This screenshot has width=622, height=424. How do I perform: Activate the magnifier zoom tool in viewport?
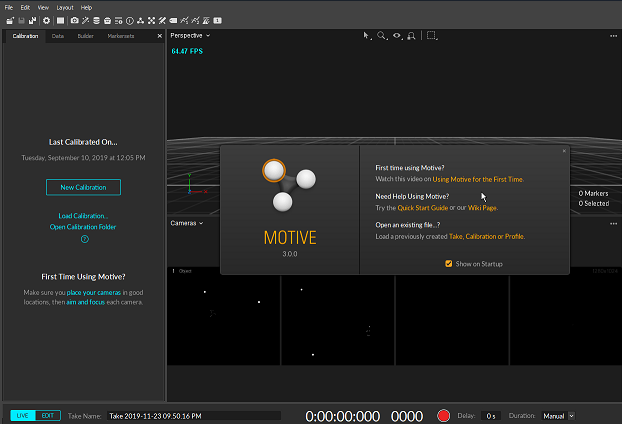click(x=382, y=35)
